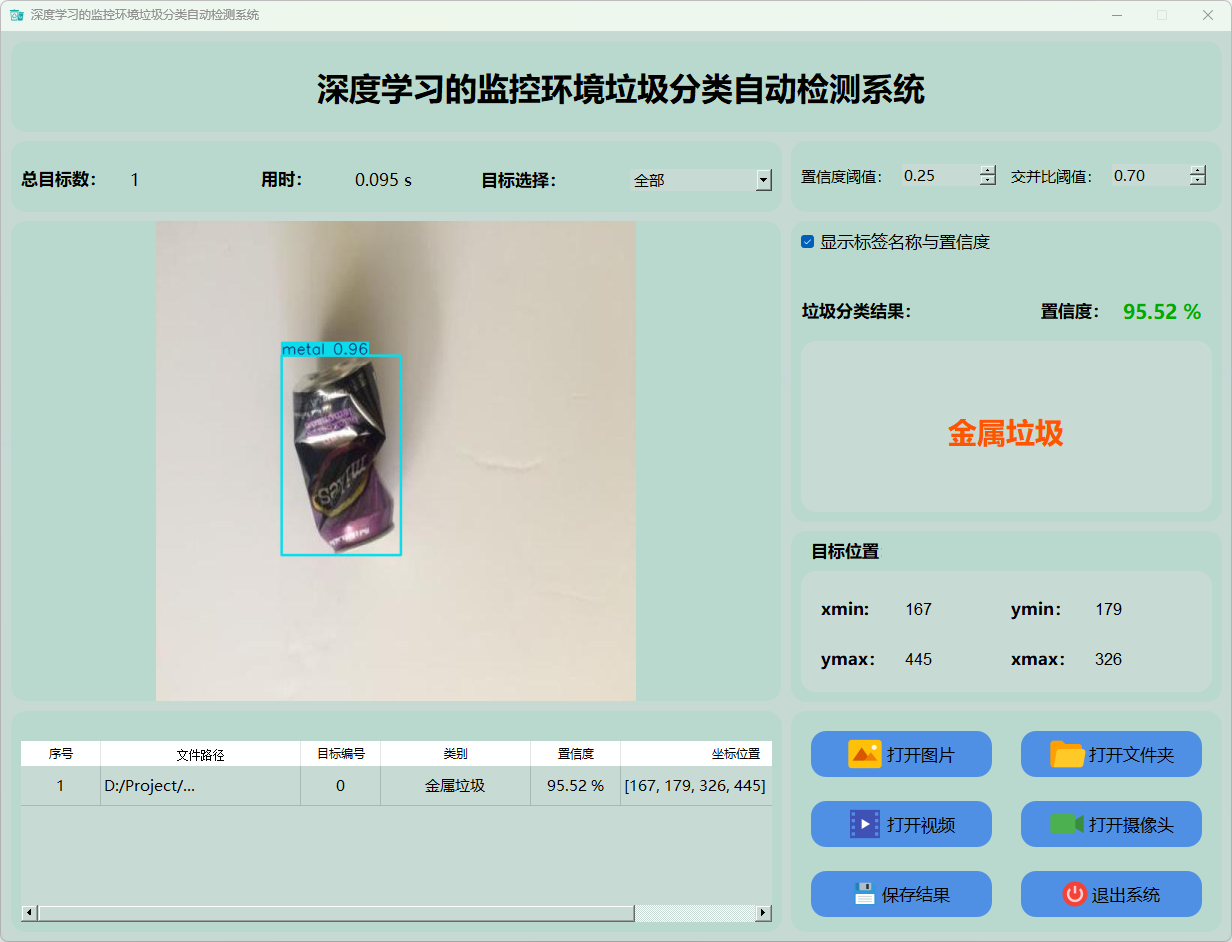Click the film icon on 打开视频 button

pos(864,824)
